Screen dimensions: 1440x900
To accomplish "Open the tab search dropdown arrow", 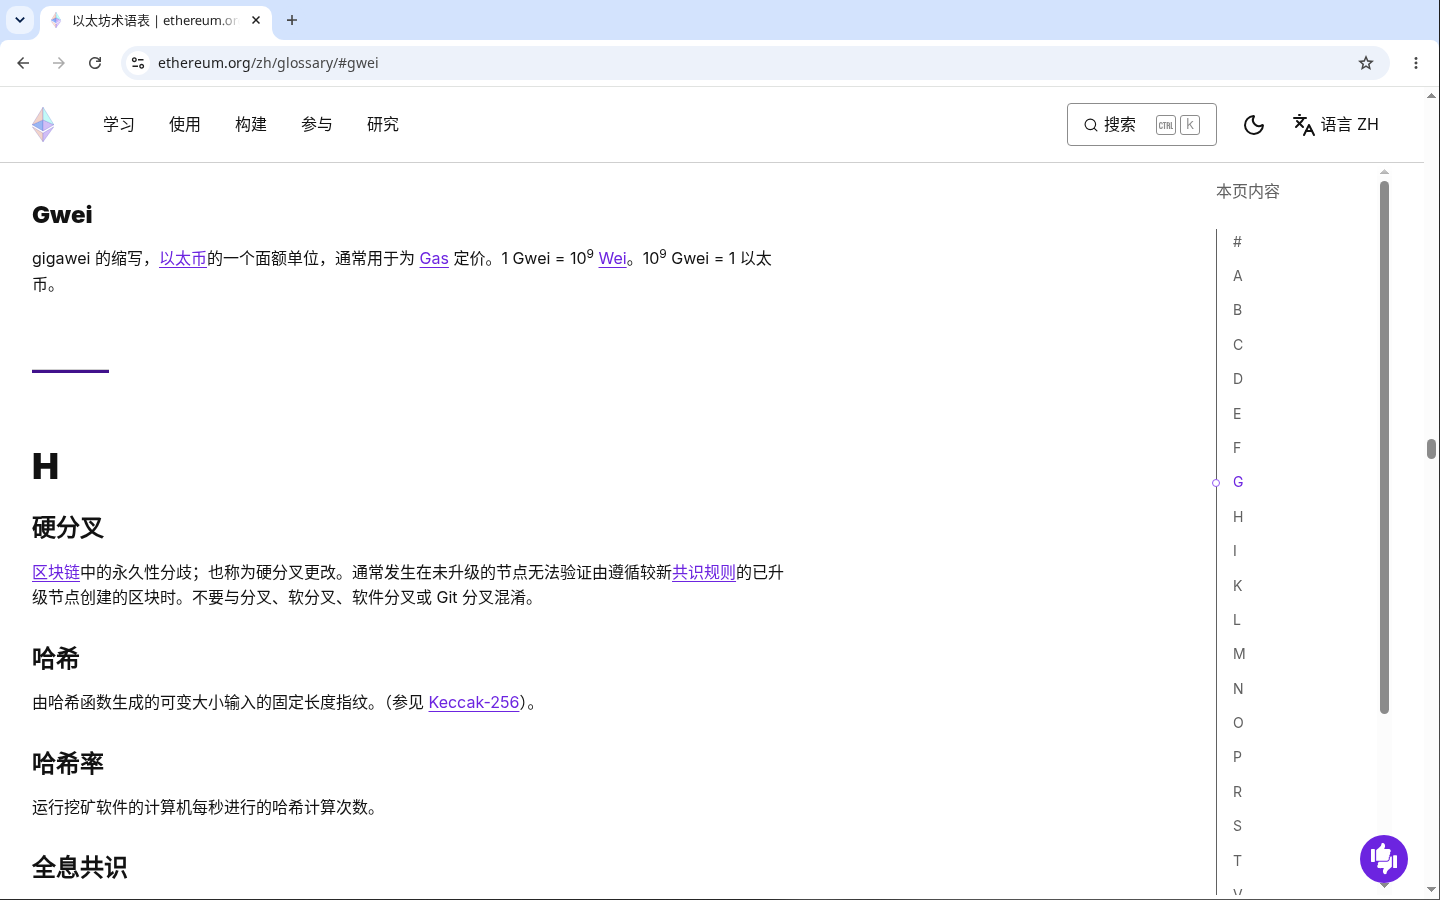I will pos(20,20).
